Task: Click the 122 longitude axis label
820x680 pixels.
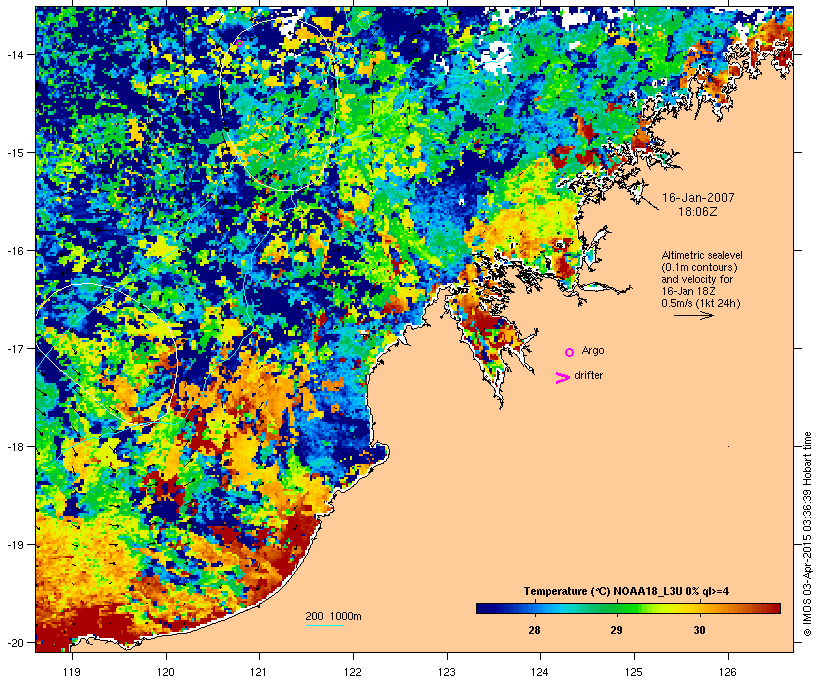Action: (x=353, y=672)
